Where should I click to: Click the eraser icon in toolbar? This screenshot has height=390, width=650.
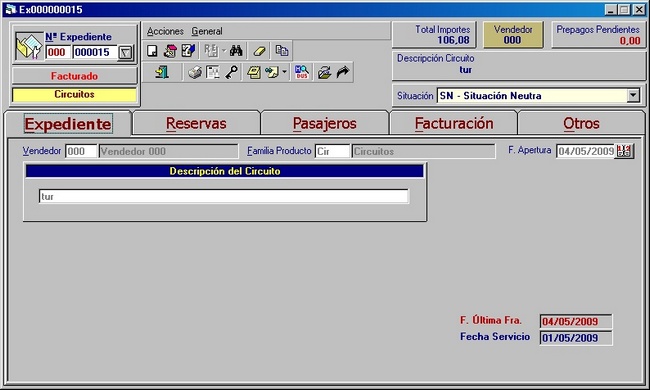(260, 51)
